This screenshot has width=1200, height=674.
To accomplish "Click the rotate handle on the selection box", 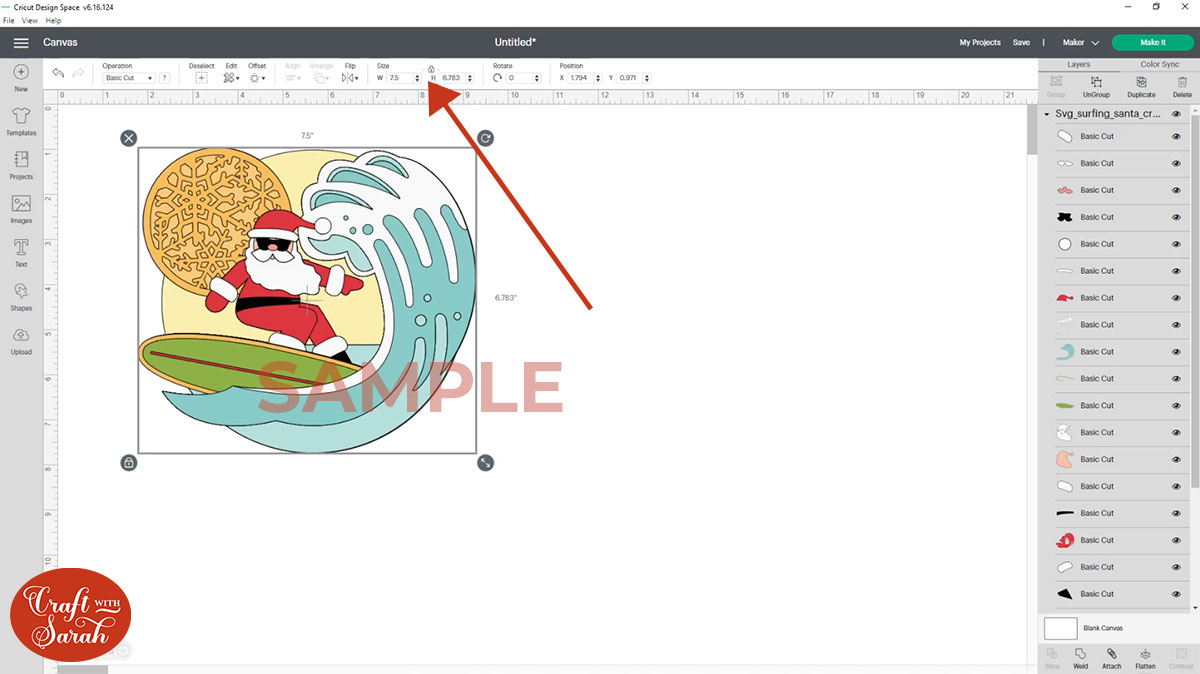I will tap(485, 138).
